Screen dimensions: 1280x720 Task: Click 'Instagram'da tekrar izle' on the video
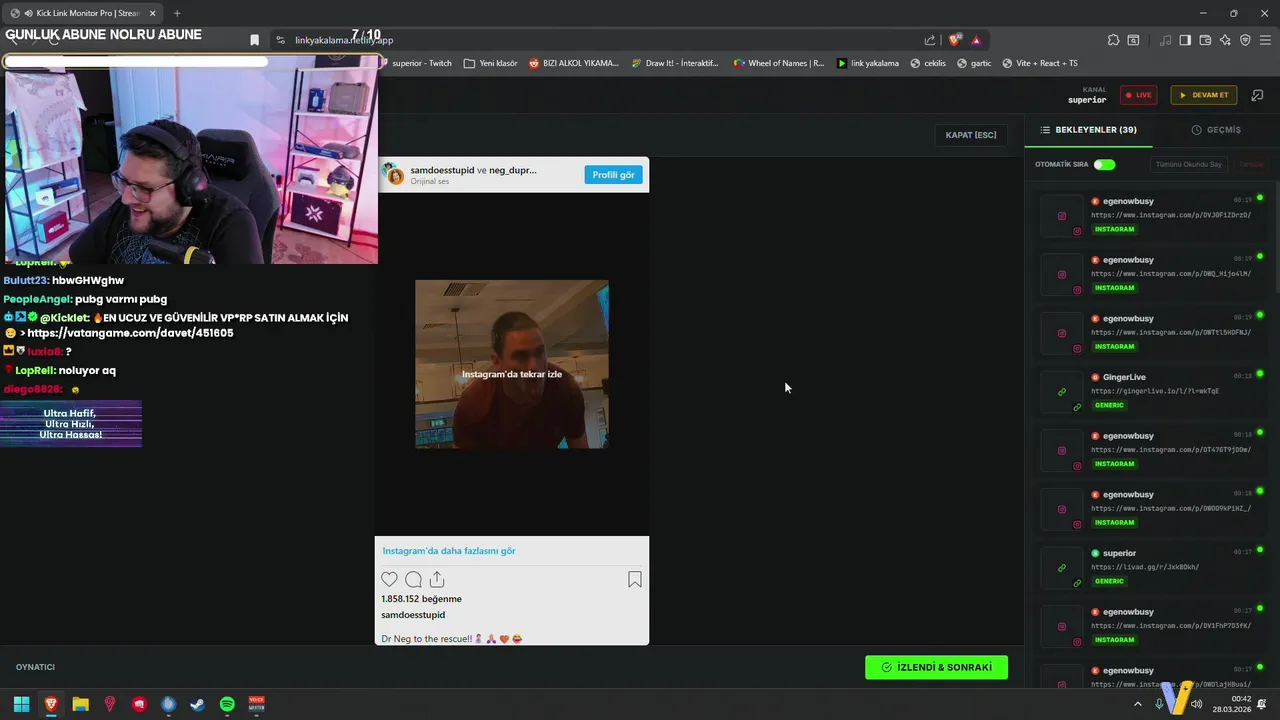click(512, 374)
